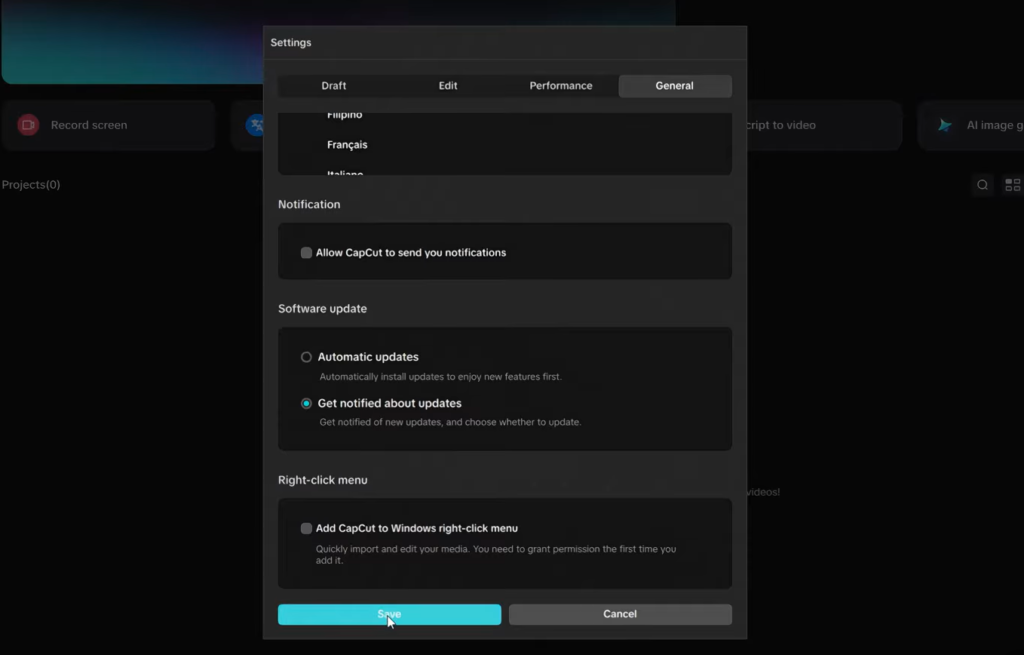This screenshot has width=1024, height=655.
Task: Choose Français in the language list
Action: click(x=347, y=144)
